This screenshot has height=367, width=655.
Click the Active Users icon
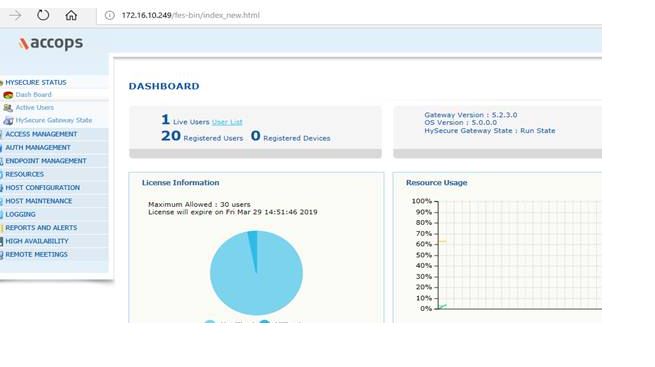click(x=8, y=108)
